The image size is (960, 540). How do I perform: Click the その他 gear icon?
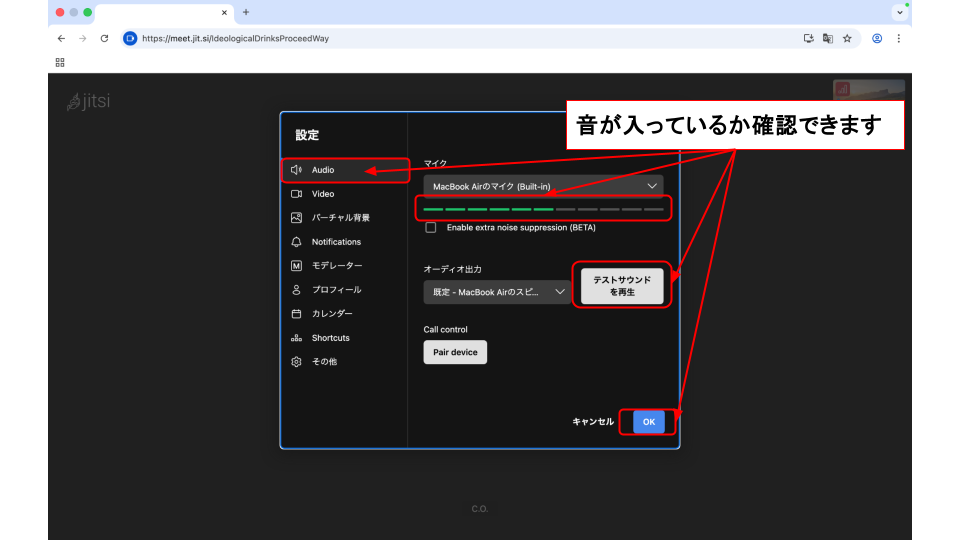pyautogui.click(x=296, y=362)
